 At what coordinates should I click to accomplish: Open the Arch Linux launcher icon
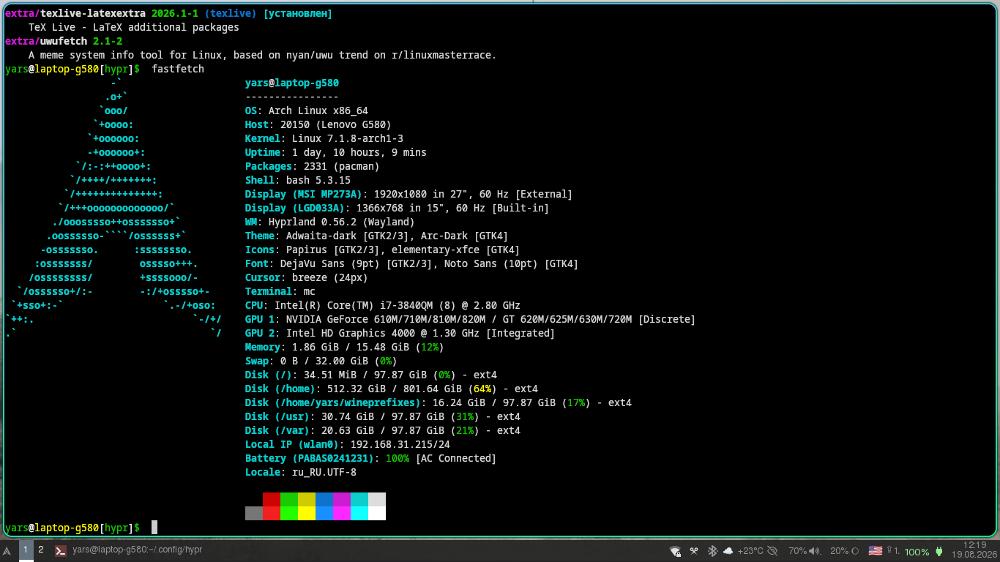[7, 551]
